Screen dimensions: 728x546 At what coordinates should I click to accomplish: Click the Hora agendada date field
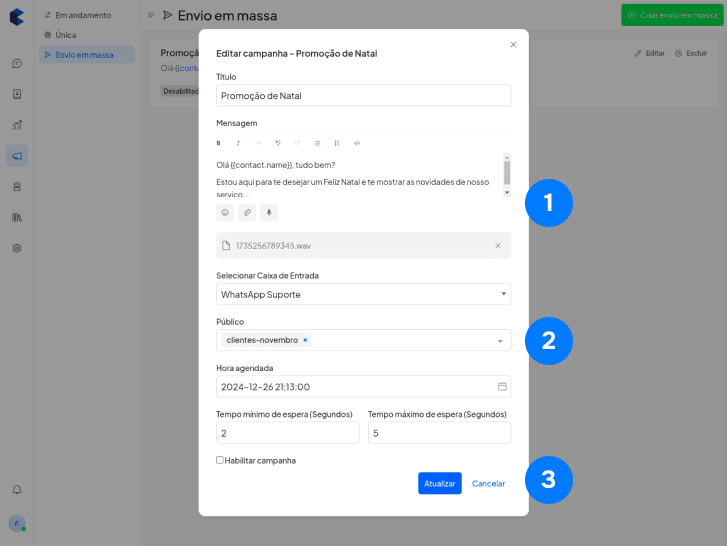[x=364, y=387]
